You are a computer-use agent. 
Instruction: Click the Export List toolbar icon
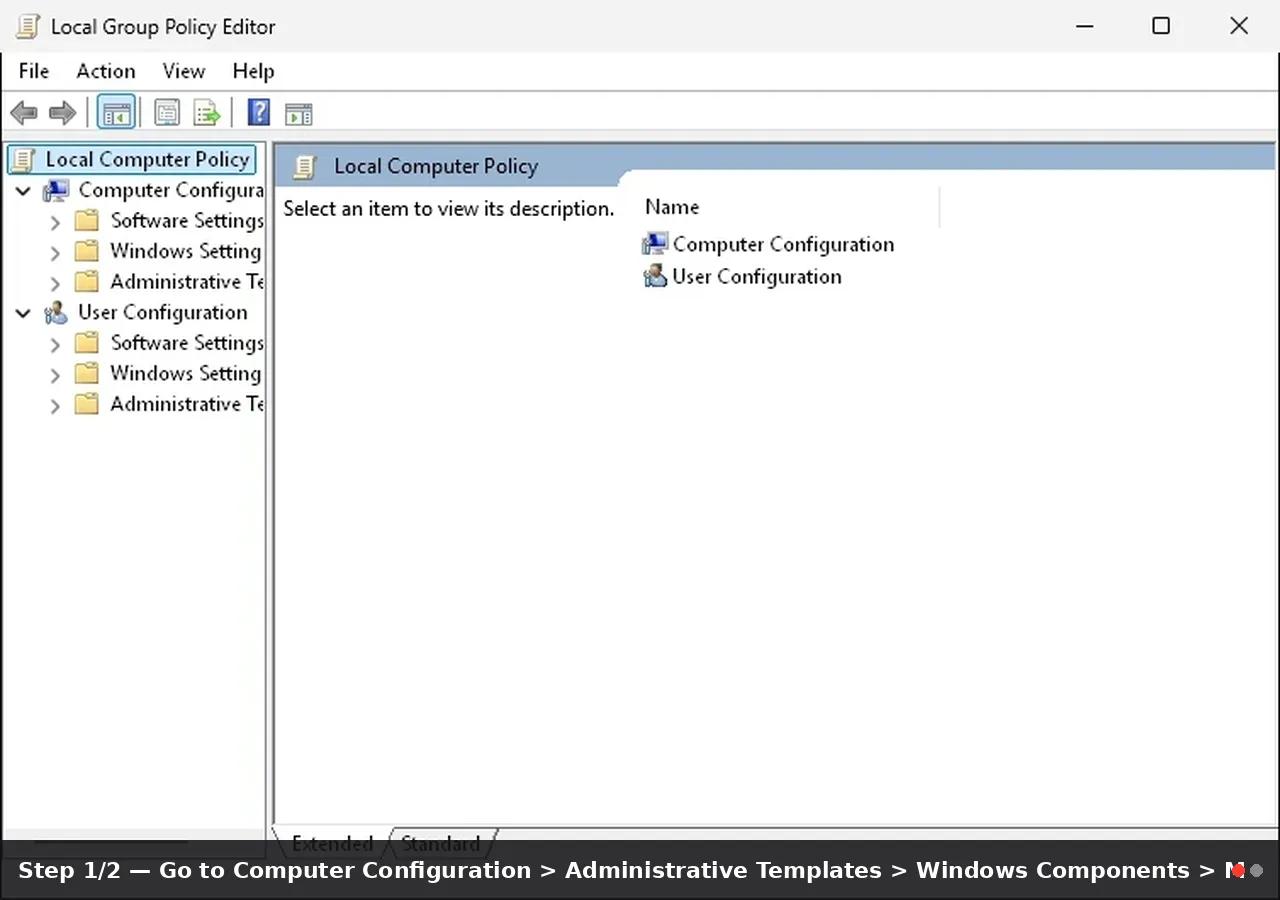click(x=207, y=113)
